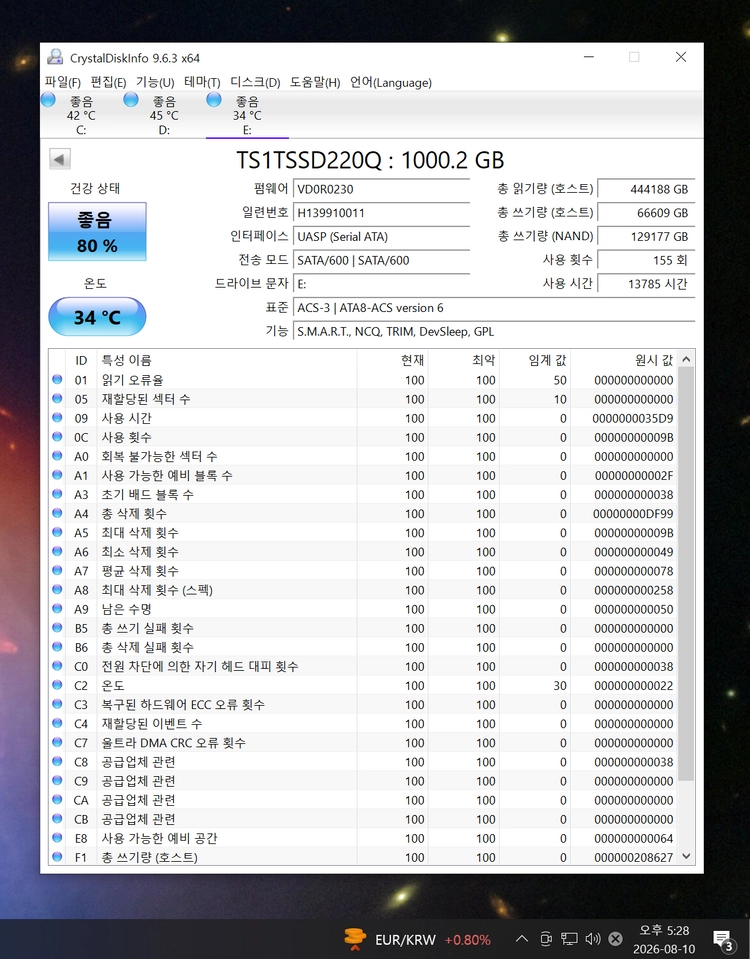Open the EUR/KRW taskbar widget
The image size is (750, 959).
tap(416, 939)
